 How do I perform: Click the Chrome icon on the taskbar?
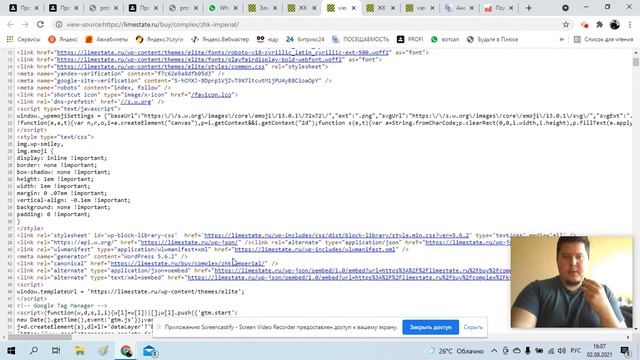[x=126, y=351]
